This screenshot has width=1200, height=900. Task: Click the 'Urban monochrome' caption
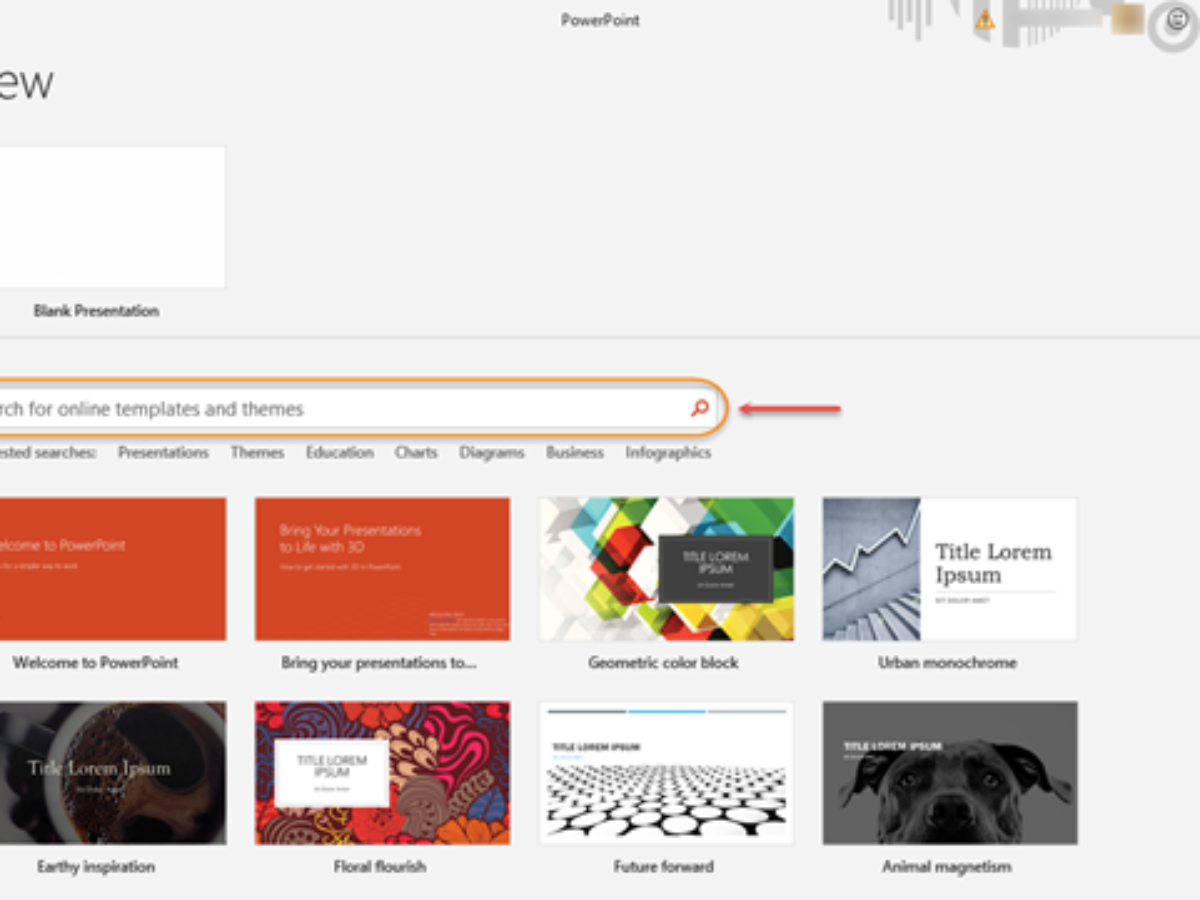(947, 662)
